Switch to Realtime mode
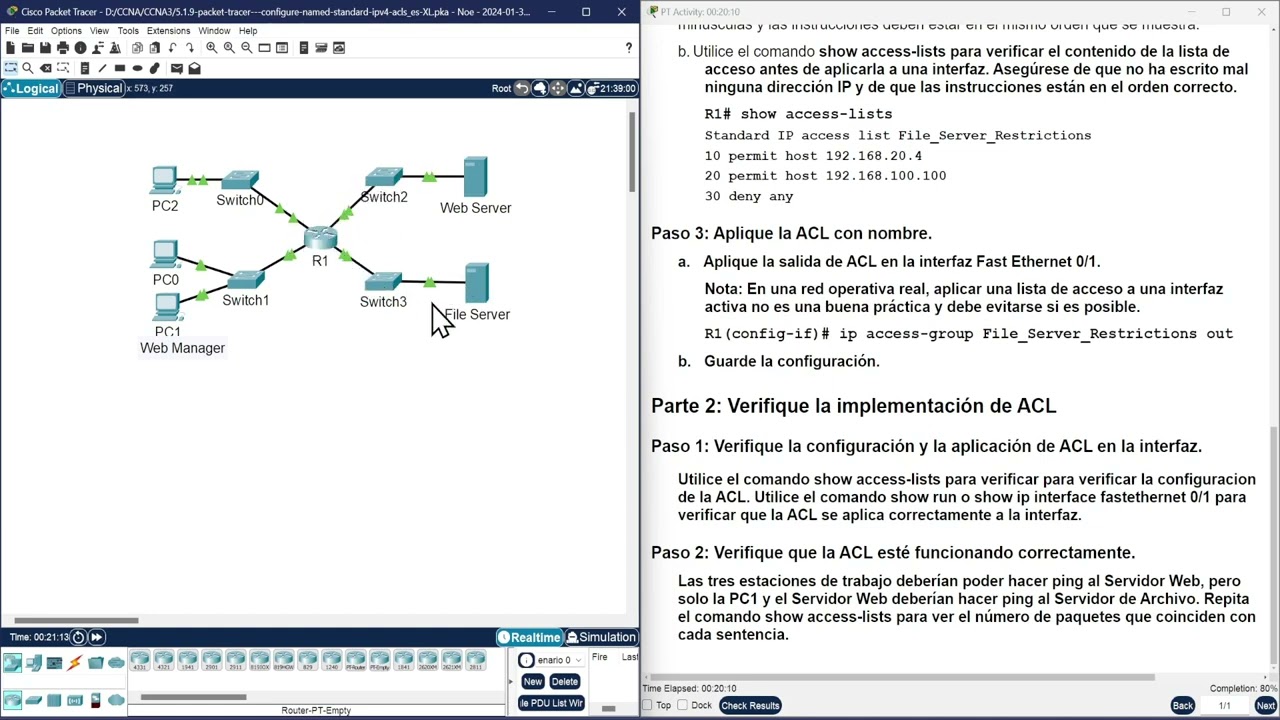Viewport: 1280px width, 720px height. tap(530, 637)
